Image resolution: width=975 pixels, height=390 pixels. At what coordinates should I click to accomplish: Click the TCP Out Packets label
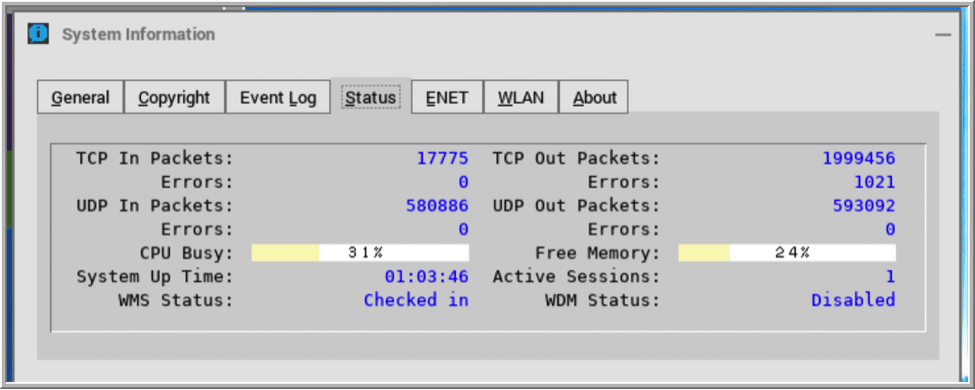(576, 158)
